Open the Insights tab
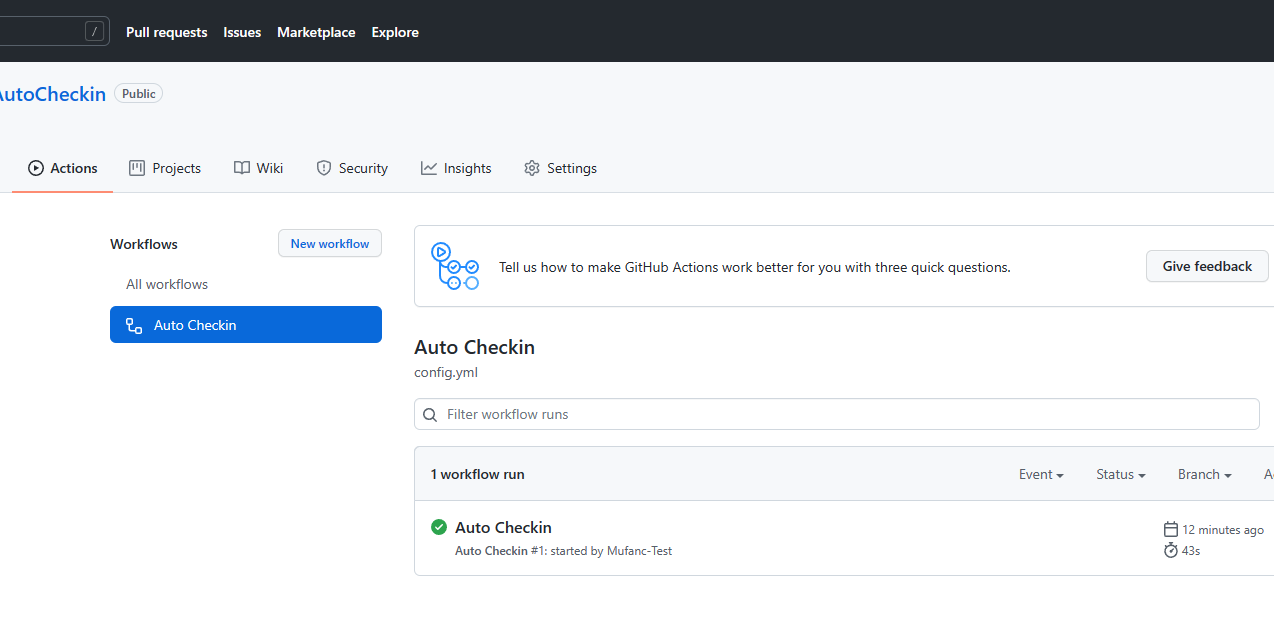Screen dimensions: 1274x620 [x=456, y=168]
